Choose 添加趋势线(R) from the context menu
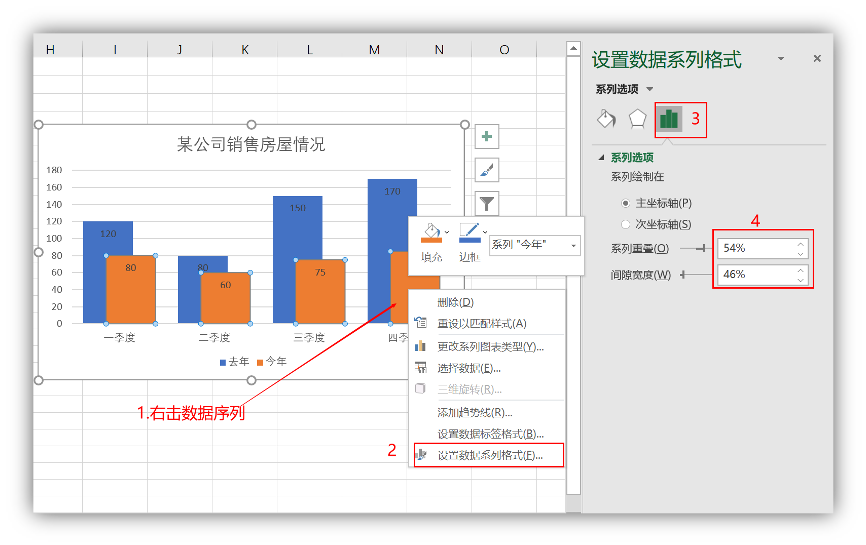Screen dimensions: 866x545 click(488, 412)
